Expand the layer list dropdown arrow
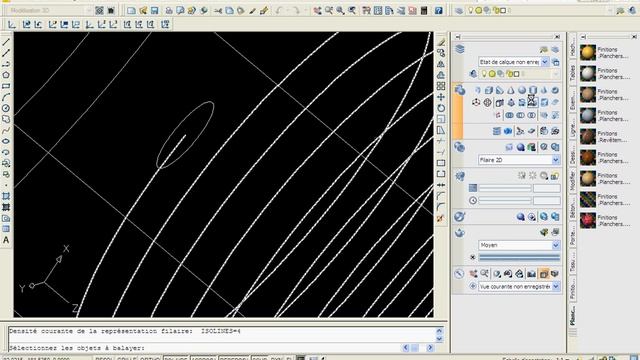Screen dimensions: 640x360 click(x=556, y=74)
